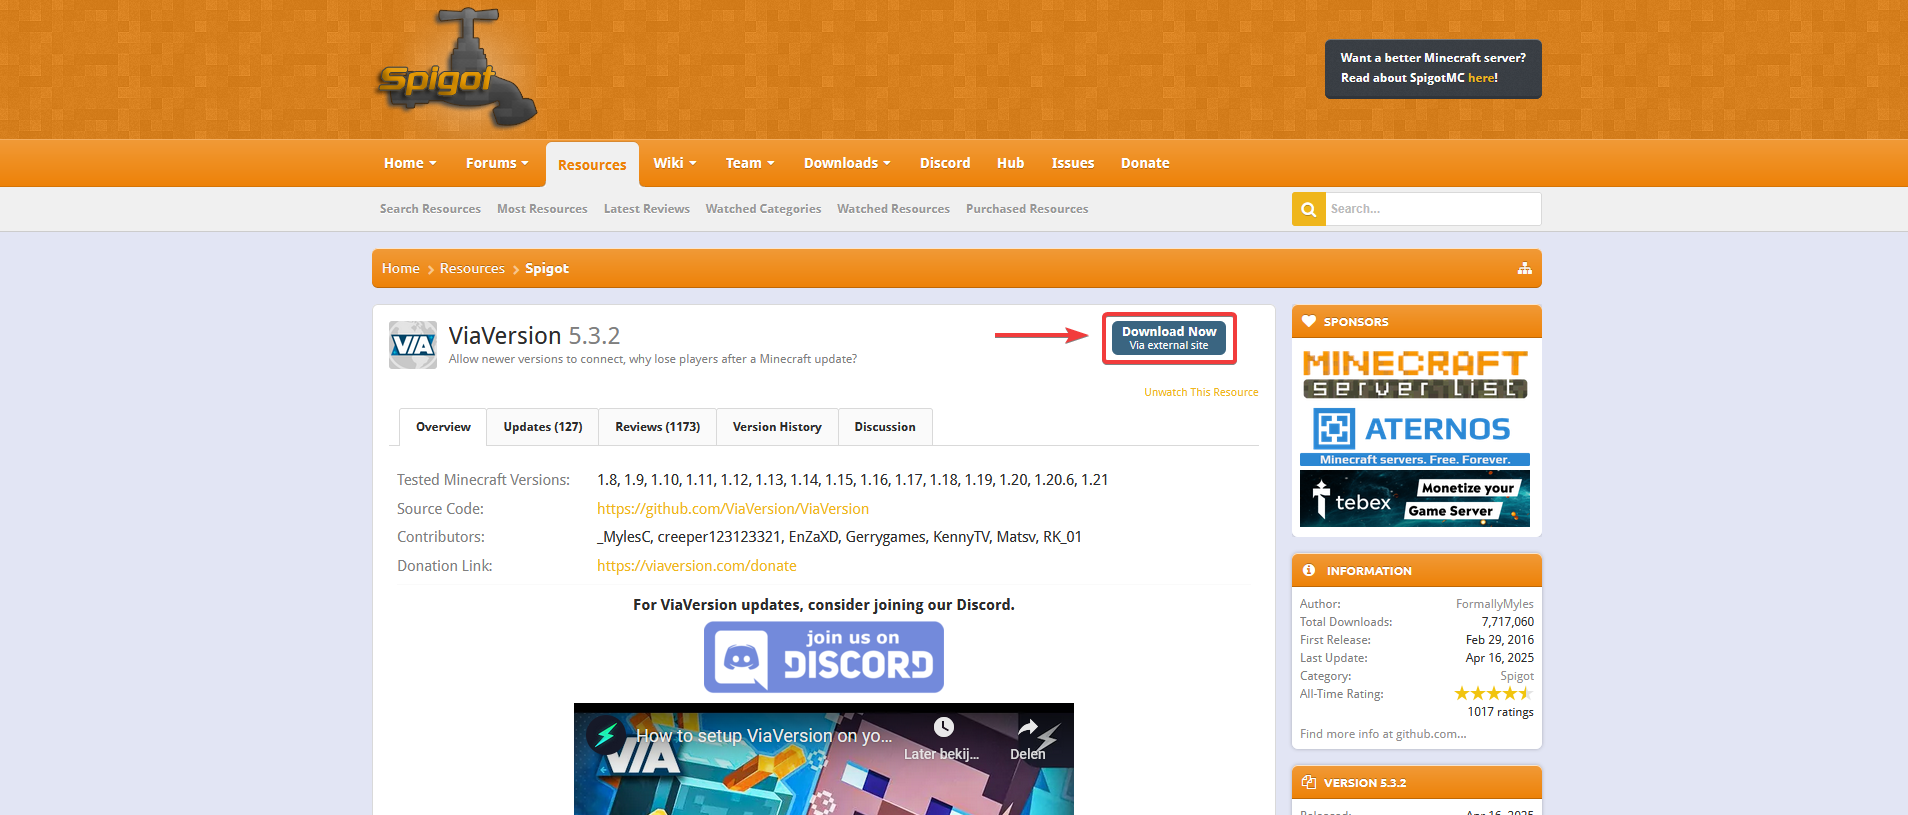Switch to the Reviews (1173) tab

657,427
